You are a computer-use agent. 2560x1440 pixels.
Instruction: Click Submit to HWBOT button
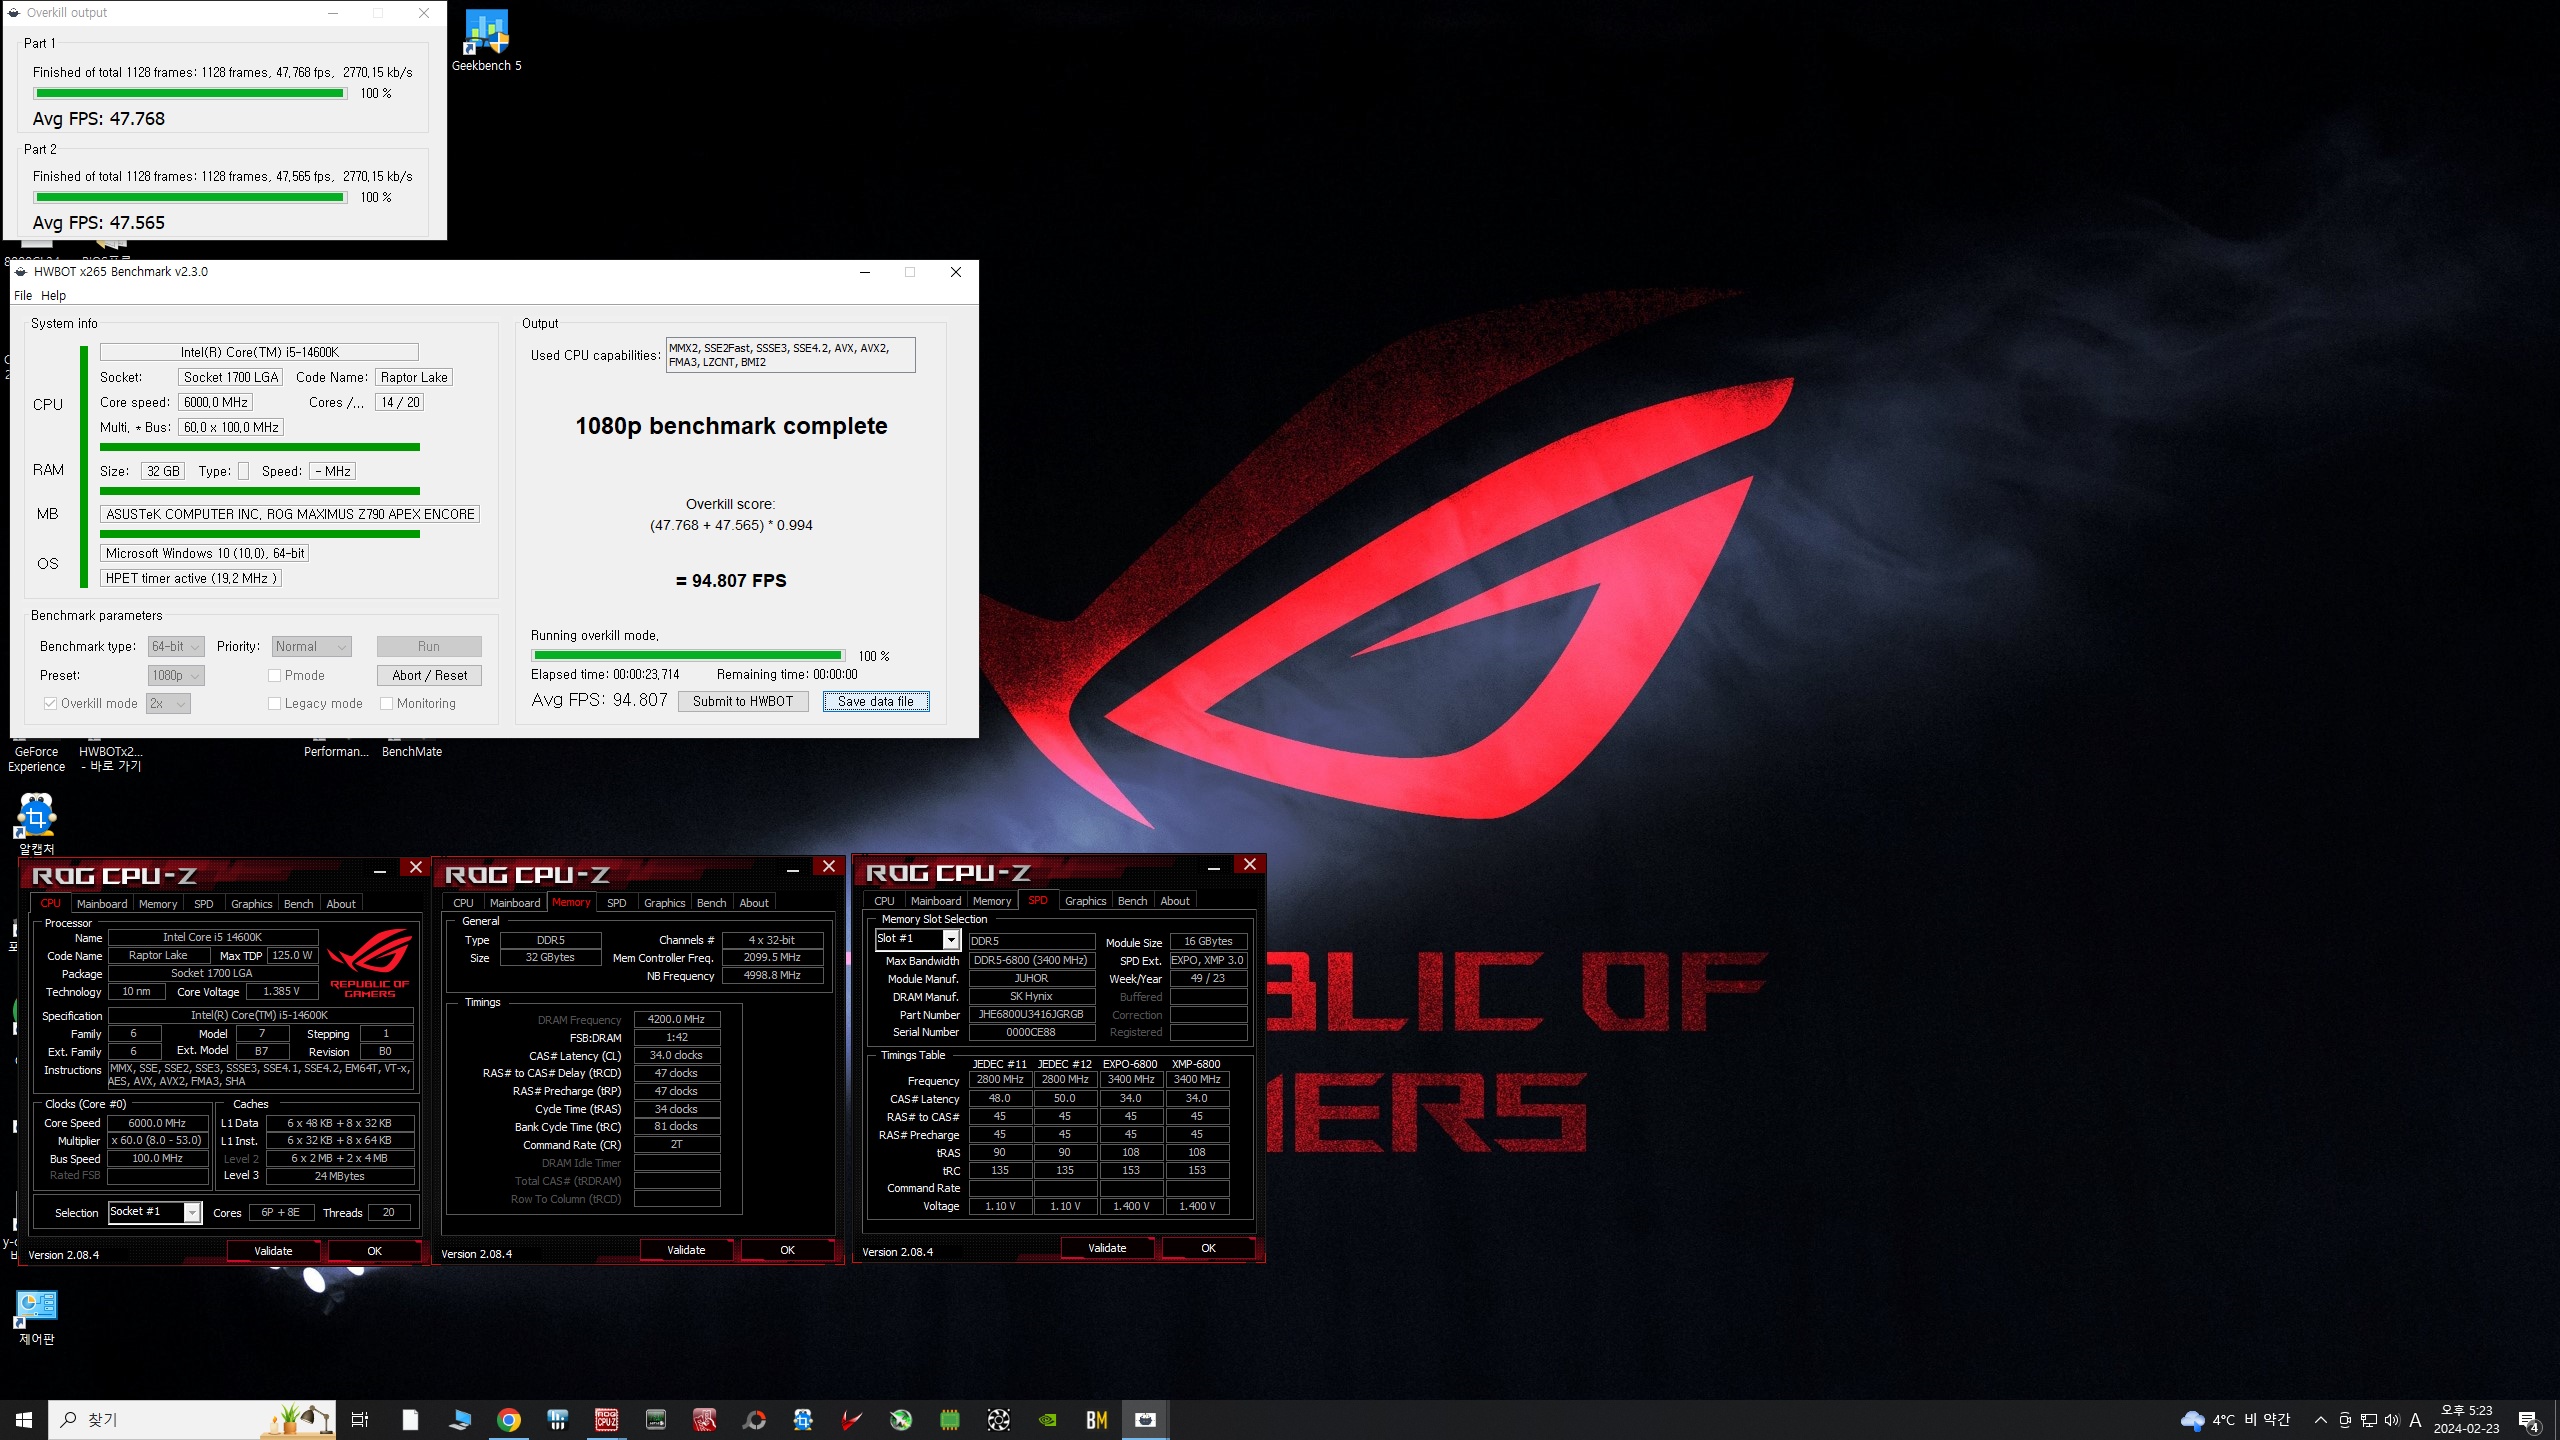[743, 702]
